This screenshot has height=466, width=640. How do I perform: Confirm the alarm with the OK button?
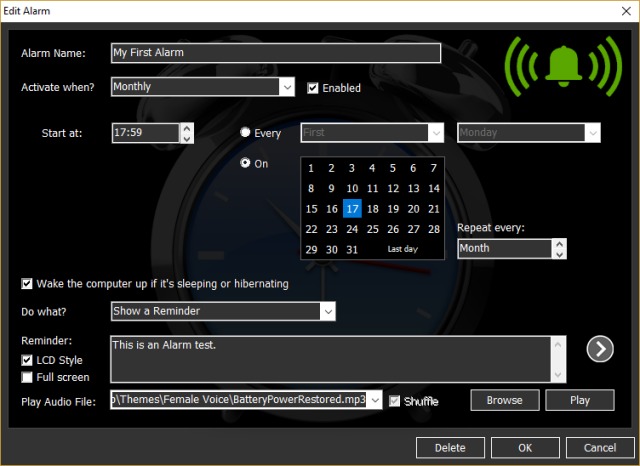pos(525,447)
